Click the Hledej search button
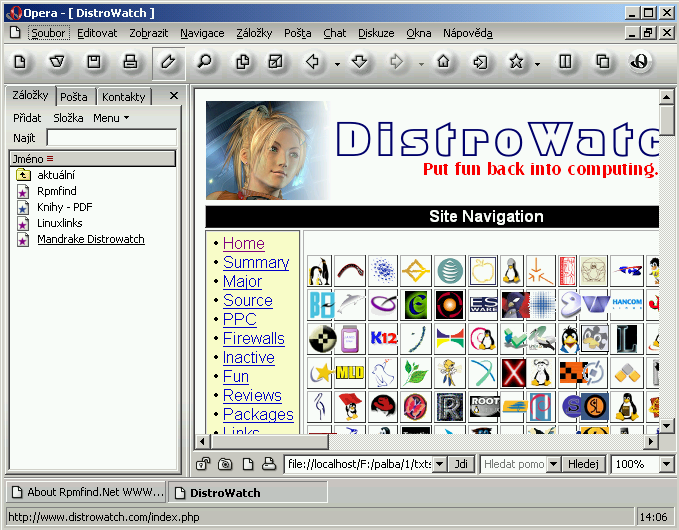The height and width of the screenshot is (530, 679). click(583, 464)
